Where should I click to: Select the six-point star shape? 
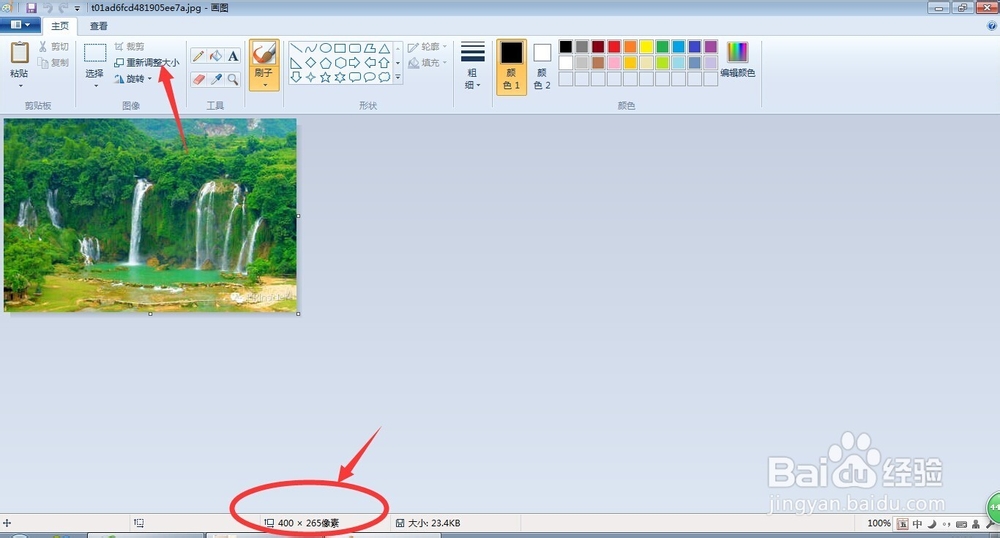tap(340, 77)
